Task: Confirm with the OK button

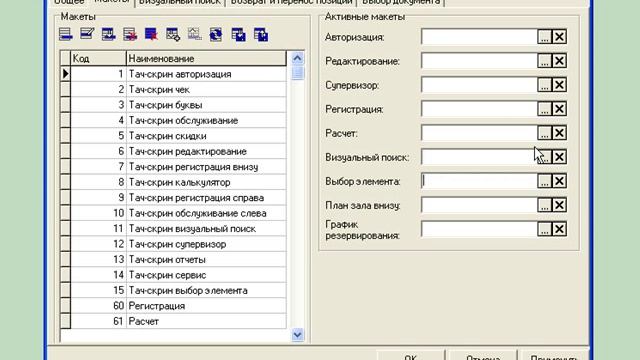Action: pyautogui.click(x=410, y=356)
